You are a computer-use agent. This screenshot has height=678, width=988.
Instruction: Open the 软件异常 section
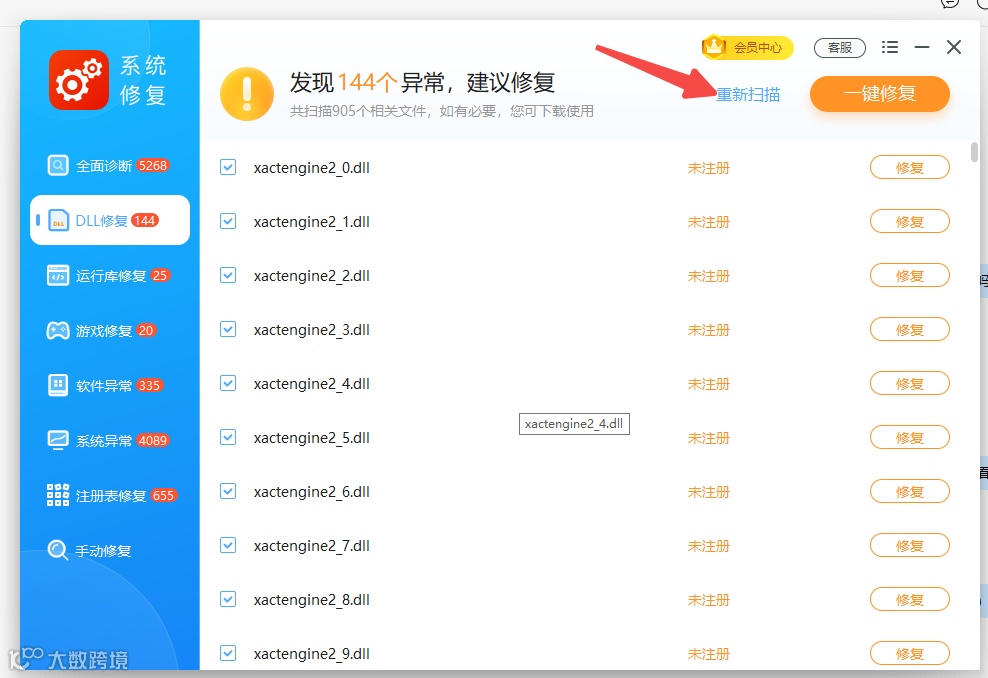tap(108, 385)
